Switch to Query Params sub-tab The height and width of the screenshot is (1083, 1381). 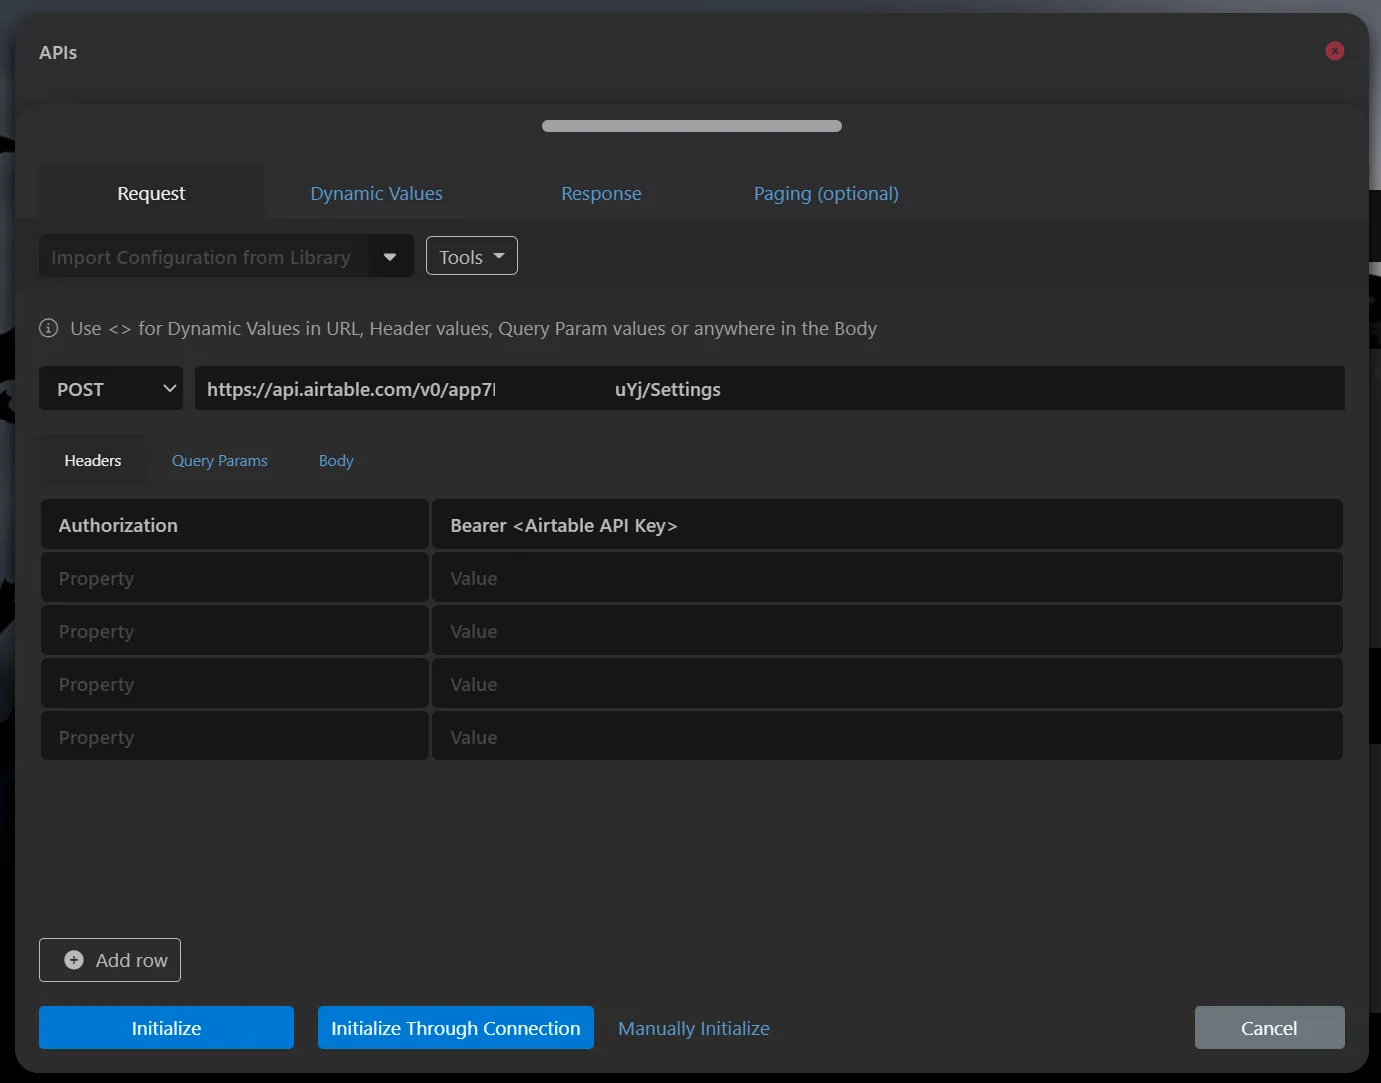[x=220, y=460]
